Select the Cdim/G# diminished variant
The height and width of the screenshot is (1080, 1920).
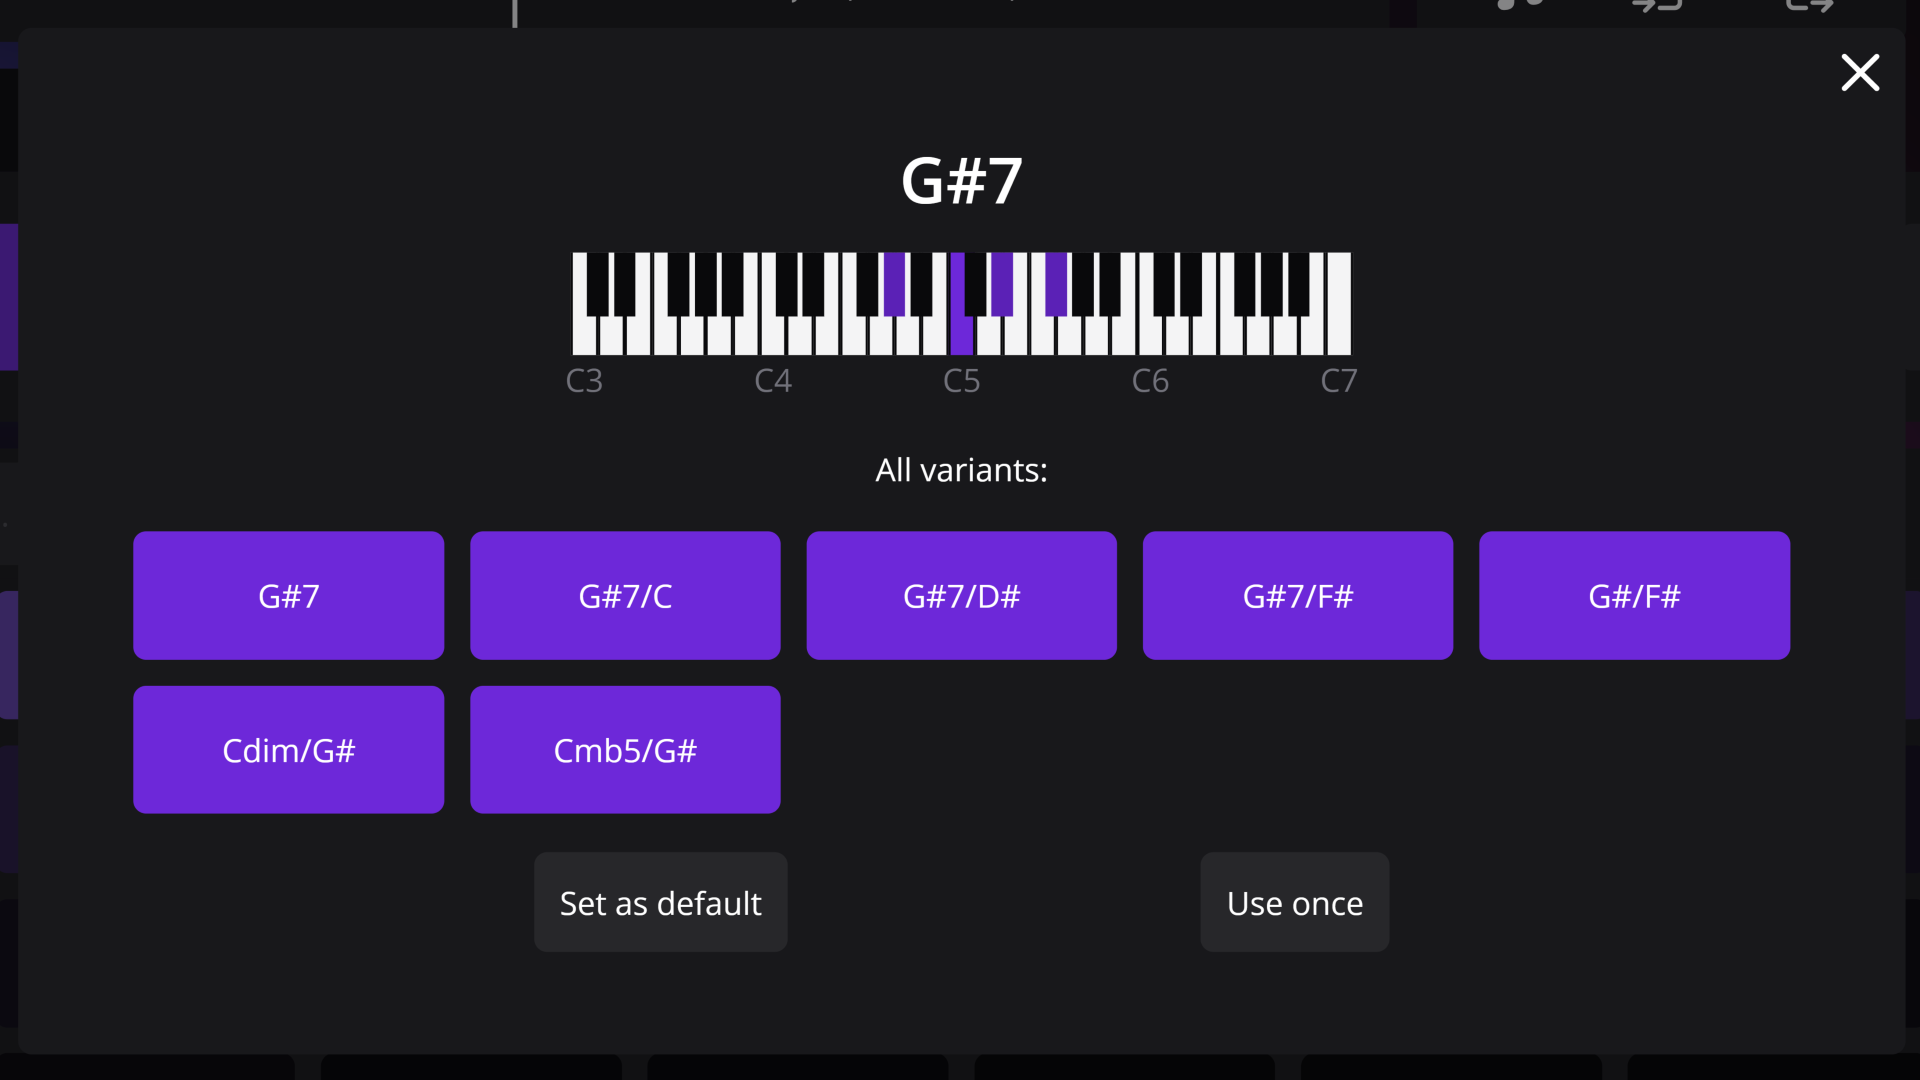pos(289,749)
